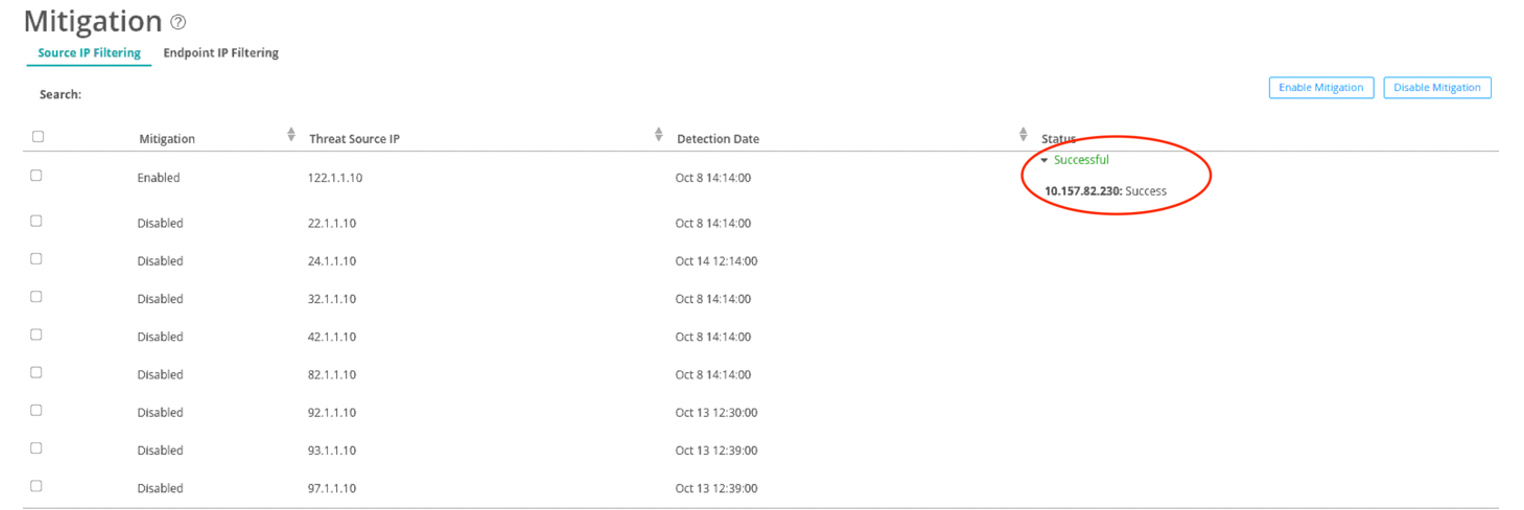Open the Endpoint IP Filtering tab
1524x510 pixels.
(x=221, y=53)
